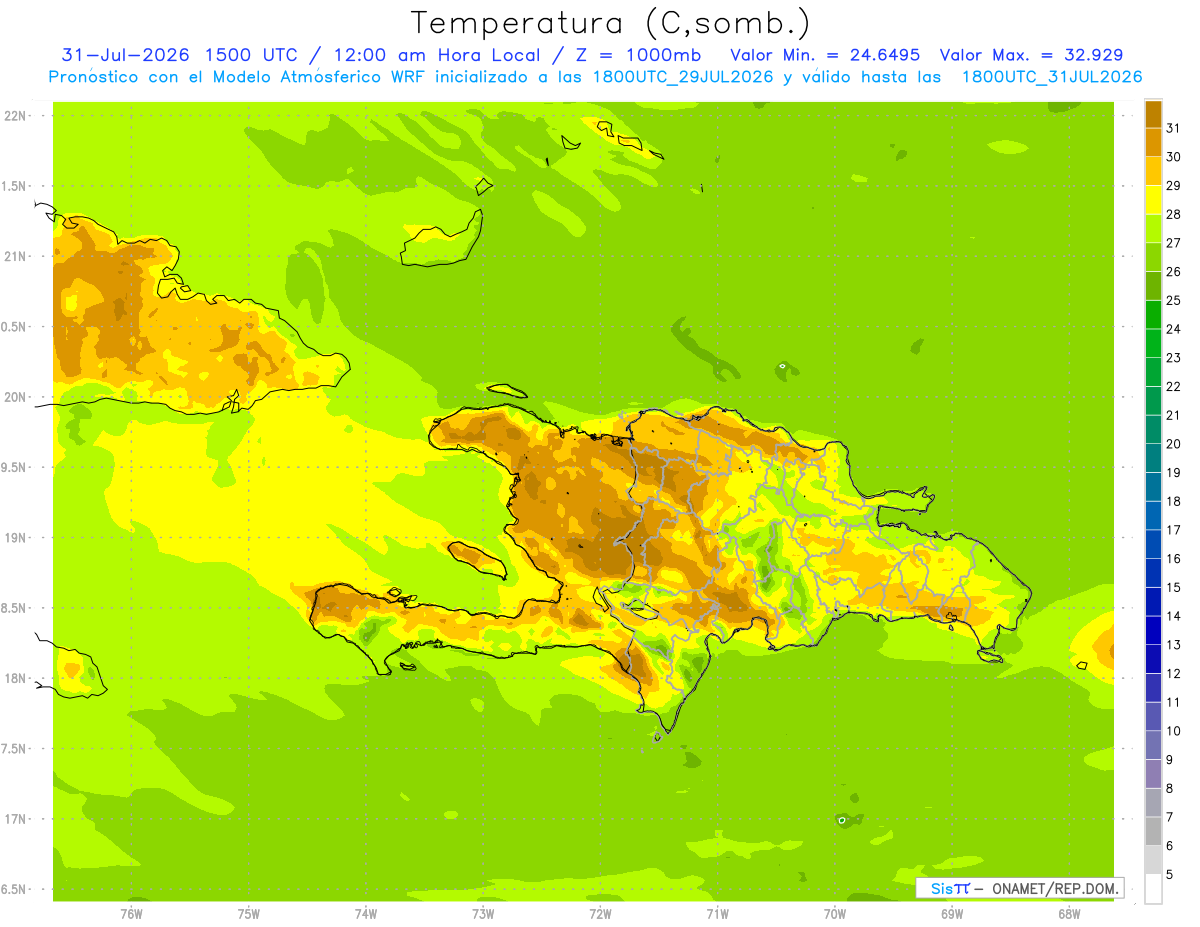Click the latitude label "9.5N"
Screen dimensions: 1200x927
point(15,467)
